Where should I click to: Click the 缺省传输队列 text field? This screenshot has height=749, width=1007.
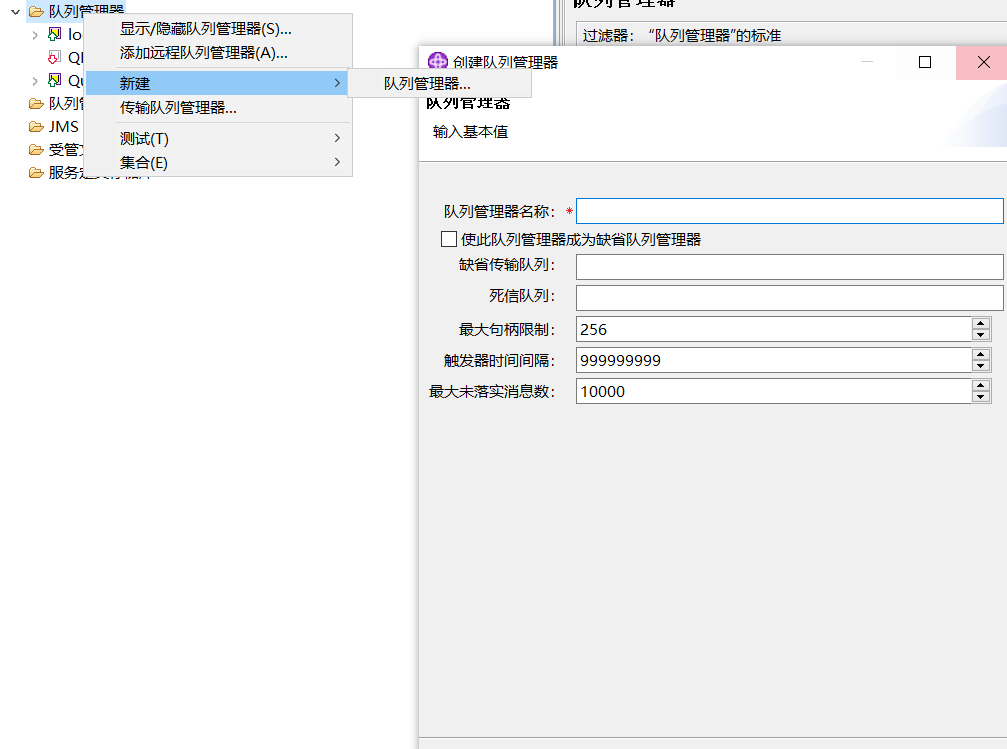pyautogui.click(x=789, y=267)
